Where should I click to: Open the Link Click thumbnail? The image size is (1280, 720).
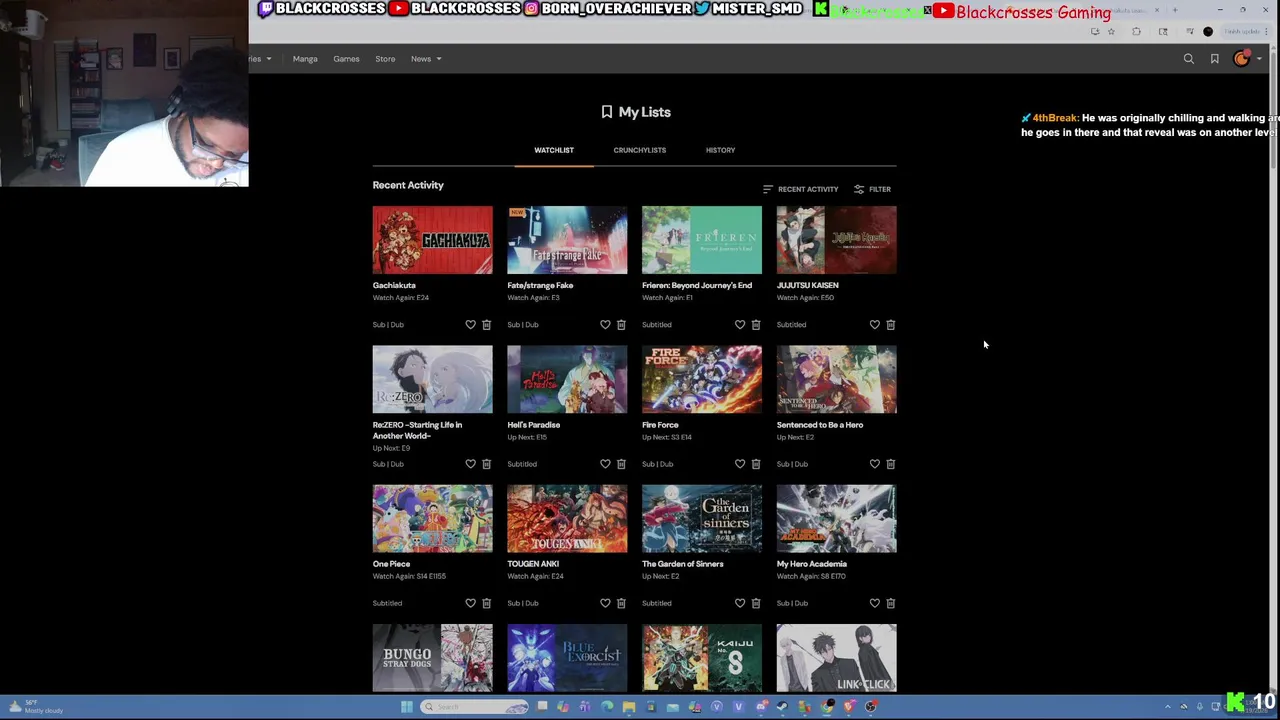pos(837,658)
